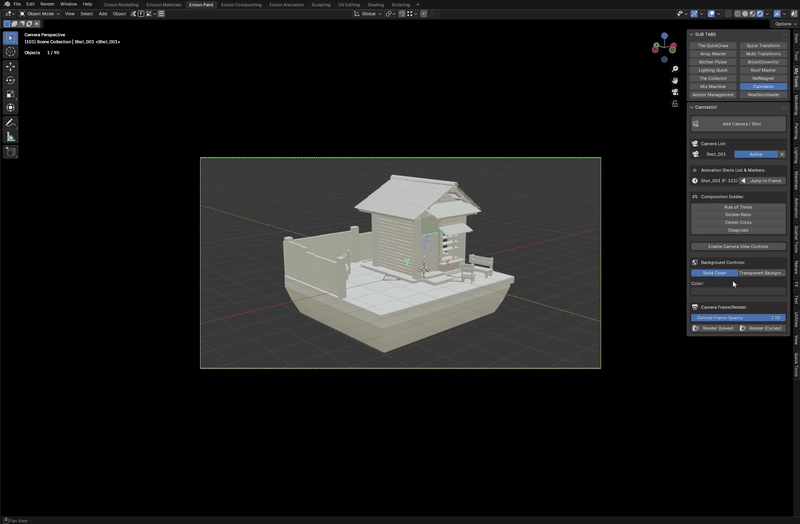The image size is (800, 524).
Task: Click the Zoom view magnifier icon
Action: [x=675, y=69]
